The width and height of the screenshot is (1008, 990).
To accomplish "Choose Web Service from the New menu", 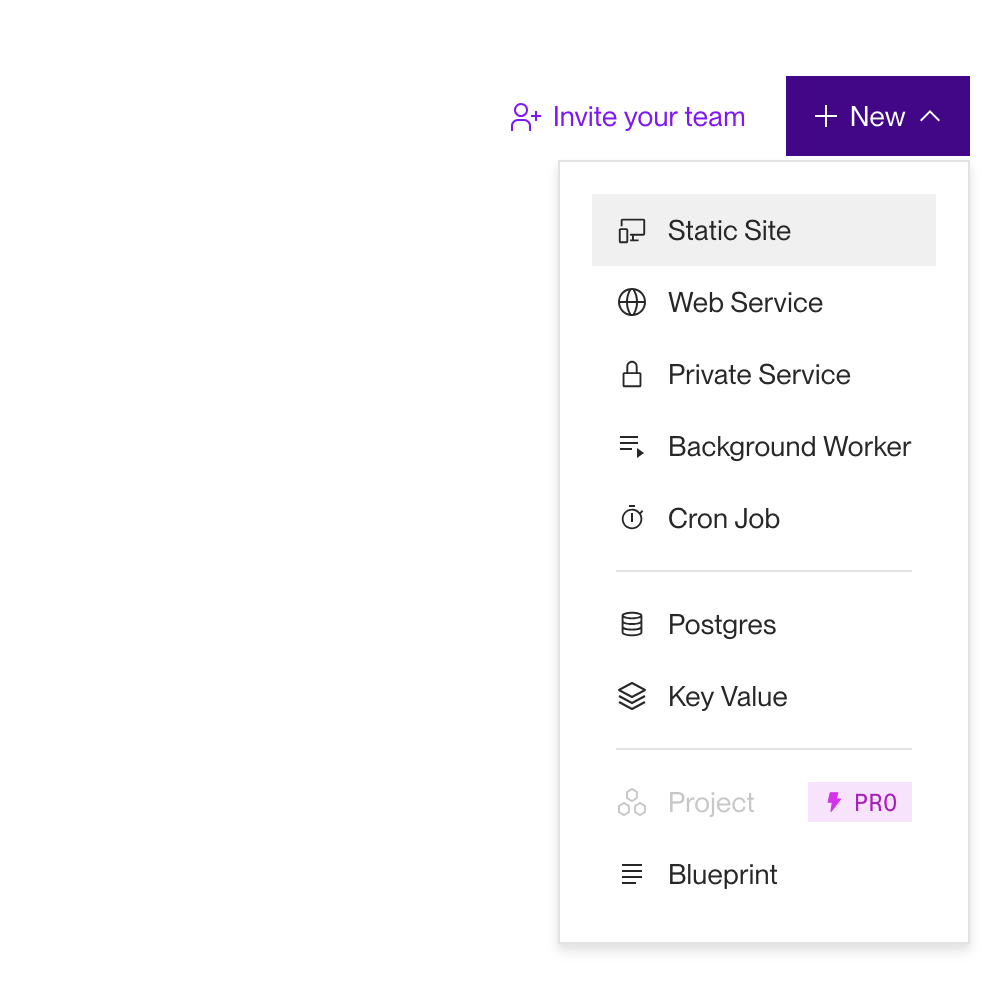I will click(745, 302).
